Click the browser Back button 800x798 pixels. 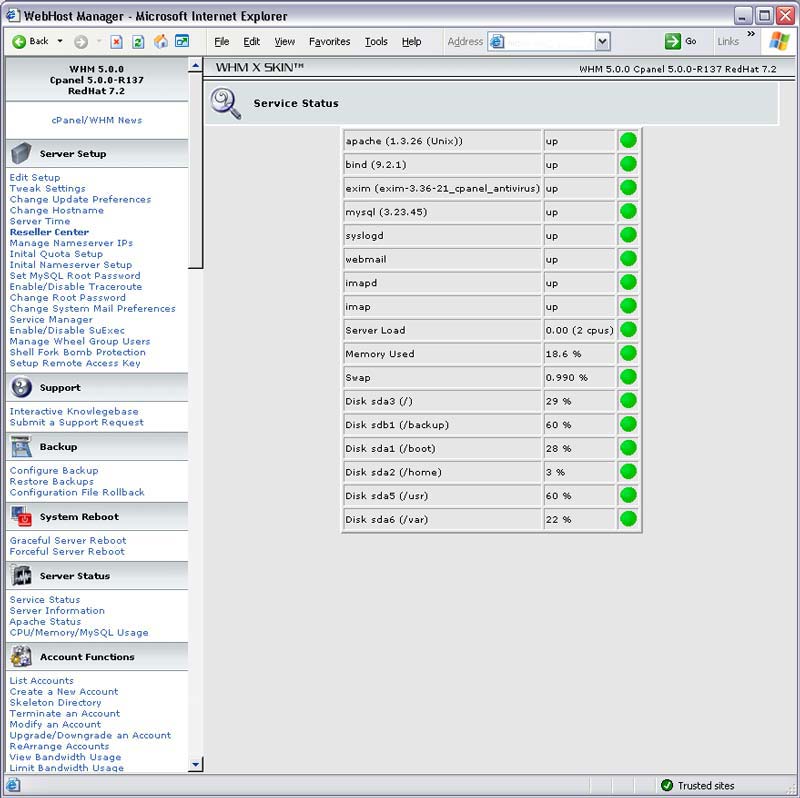pyautogui.click(x=30, y=41)
